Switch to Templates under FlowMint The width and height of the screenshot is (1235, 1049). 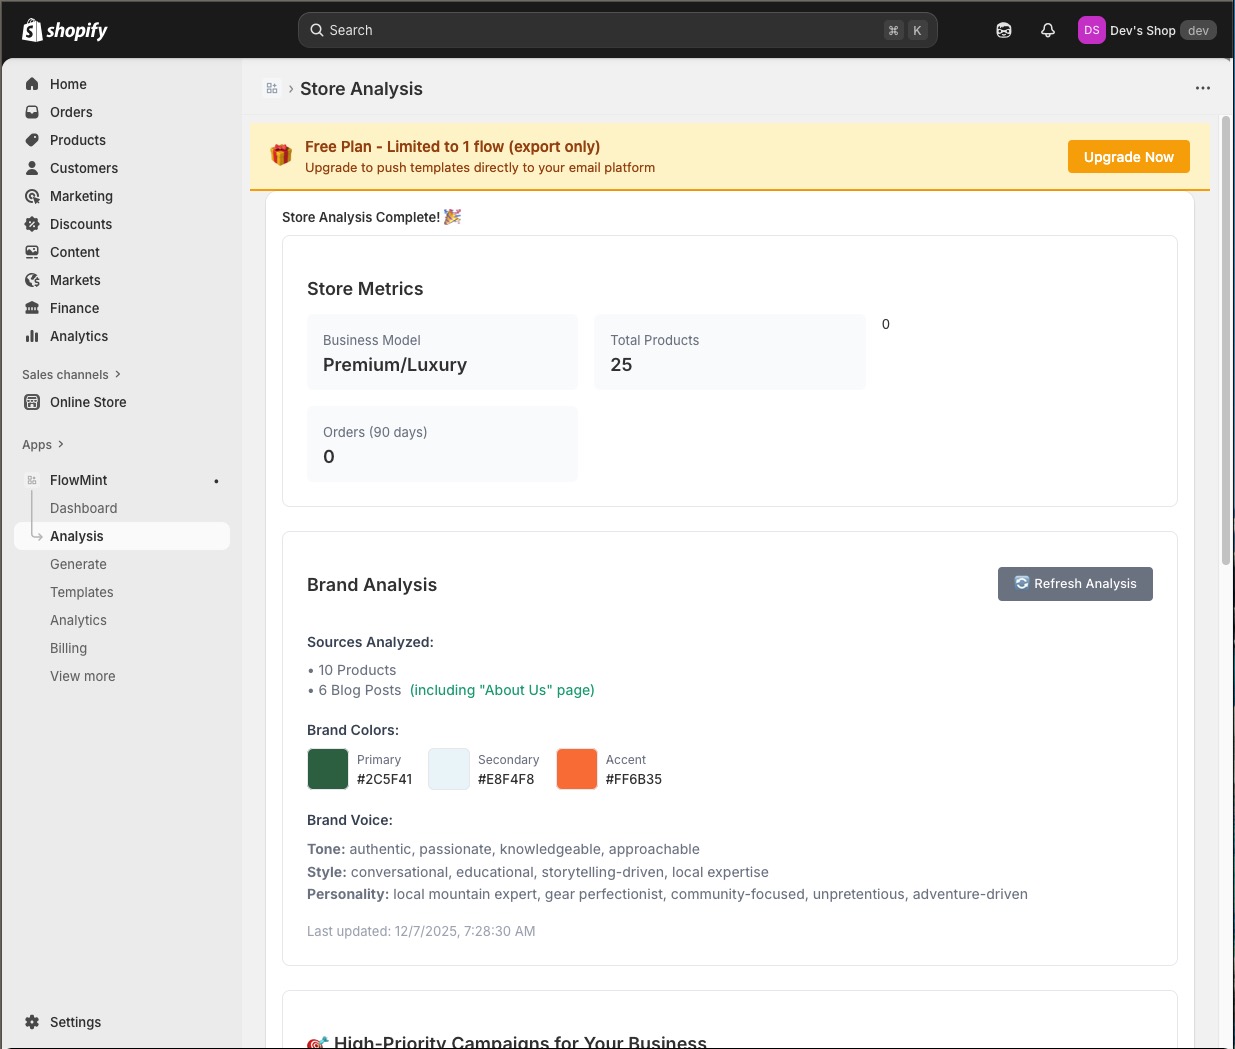pos(81,592)
